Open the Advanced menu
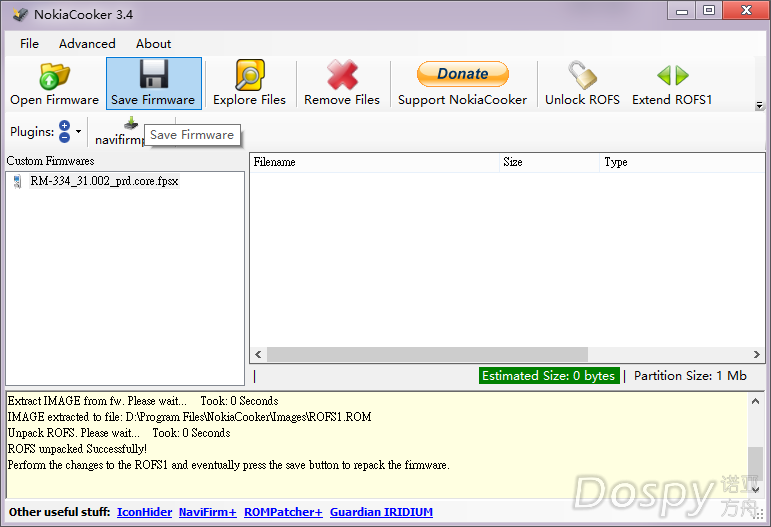The height and width of the screenshot is (527, 771). 87,44
